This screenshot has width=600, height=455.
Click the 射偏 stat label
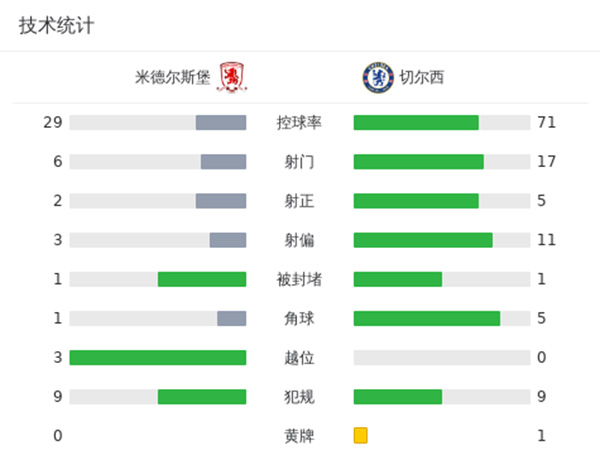(x=299, y=240)
